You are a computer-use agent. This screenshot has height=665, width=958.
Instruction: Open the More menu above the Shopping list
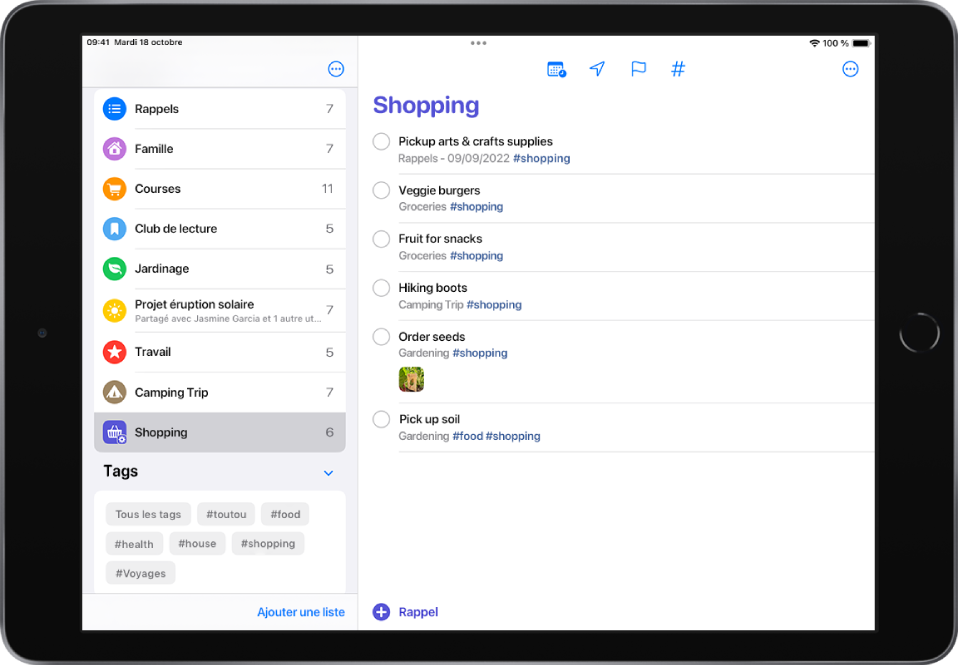[x=850, y=69]
